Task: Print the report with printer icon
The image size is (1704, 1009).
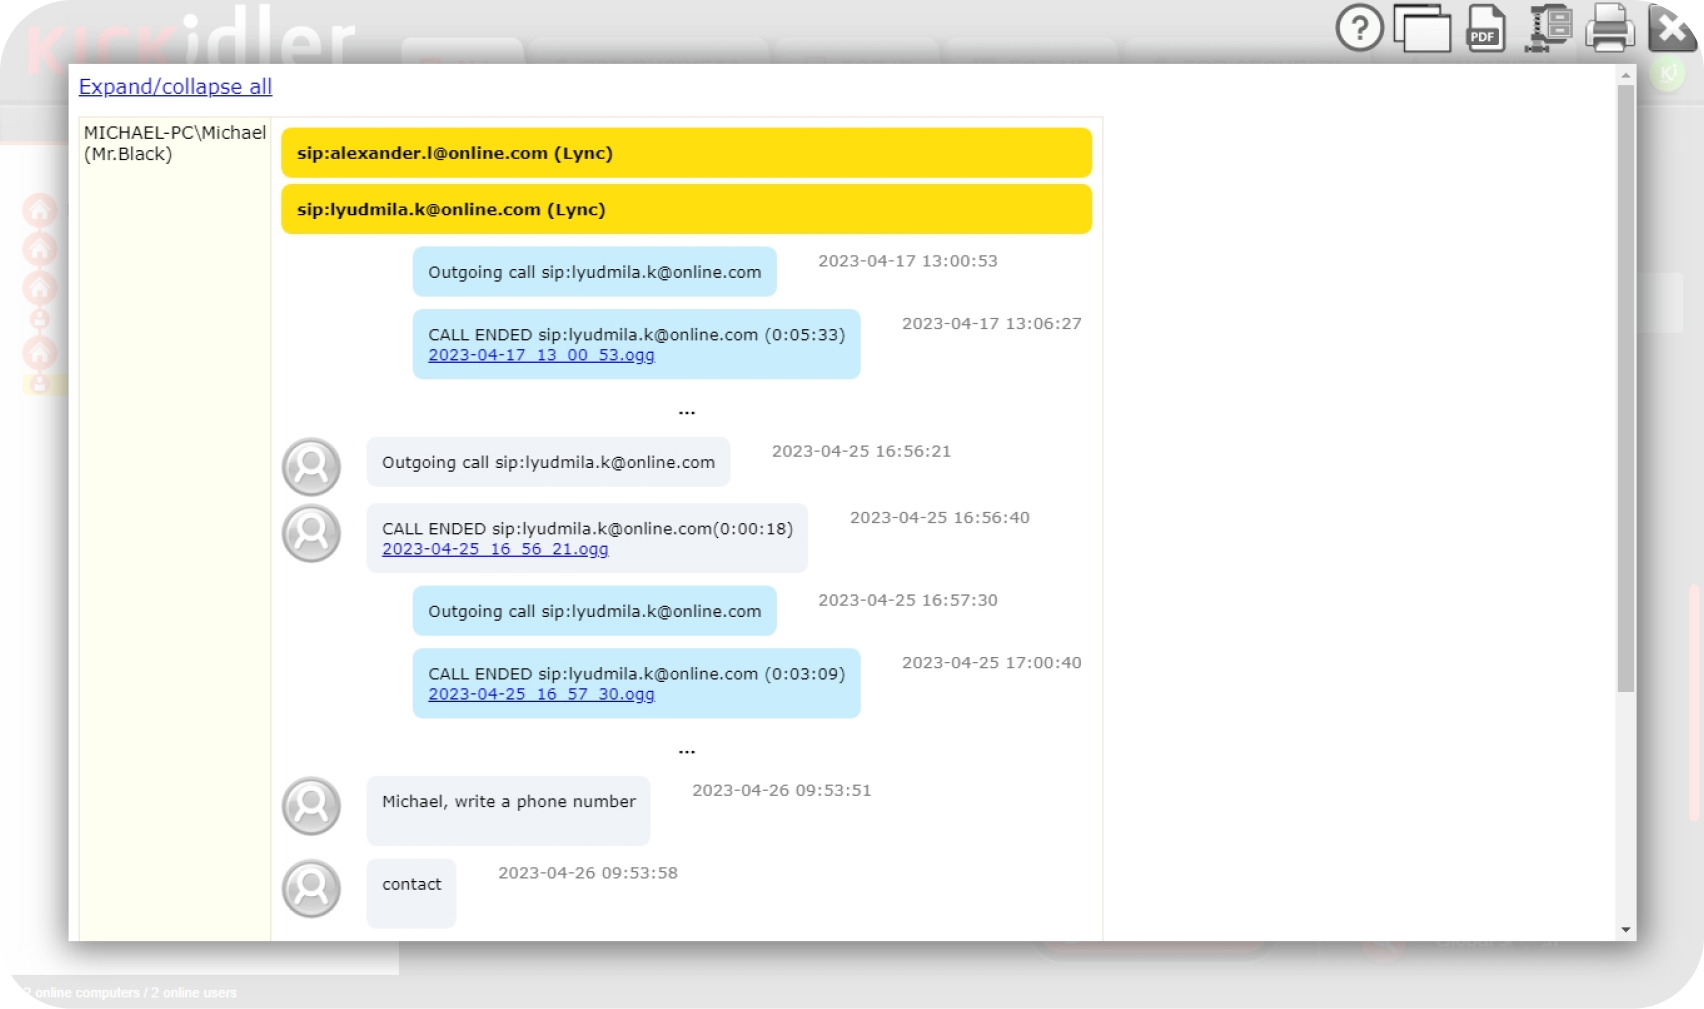Action: tap(1610, 29)
